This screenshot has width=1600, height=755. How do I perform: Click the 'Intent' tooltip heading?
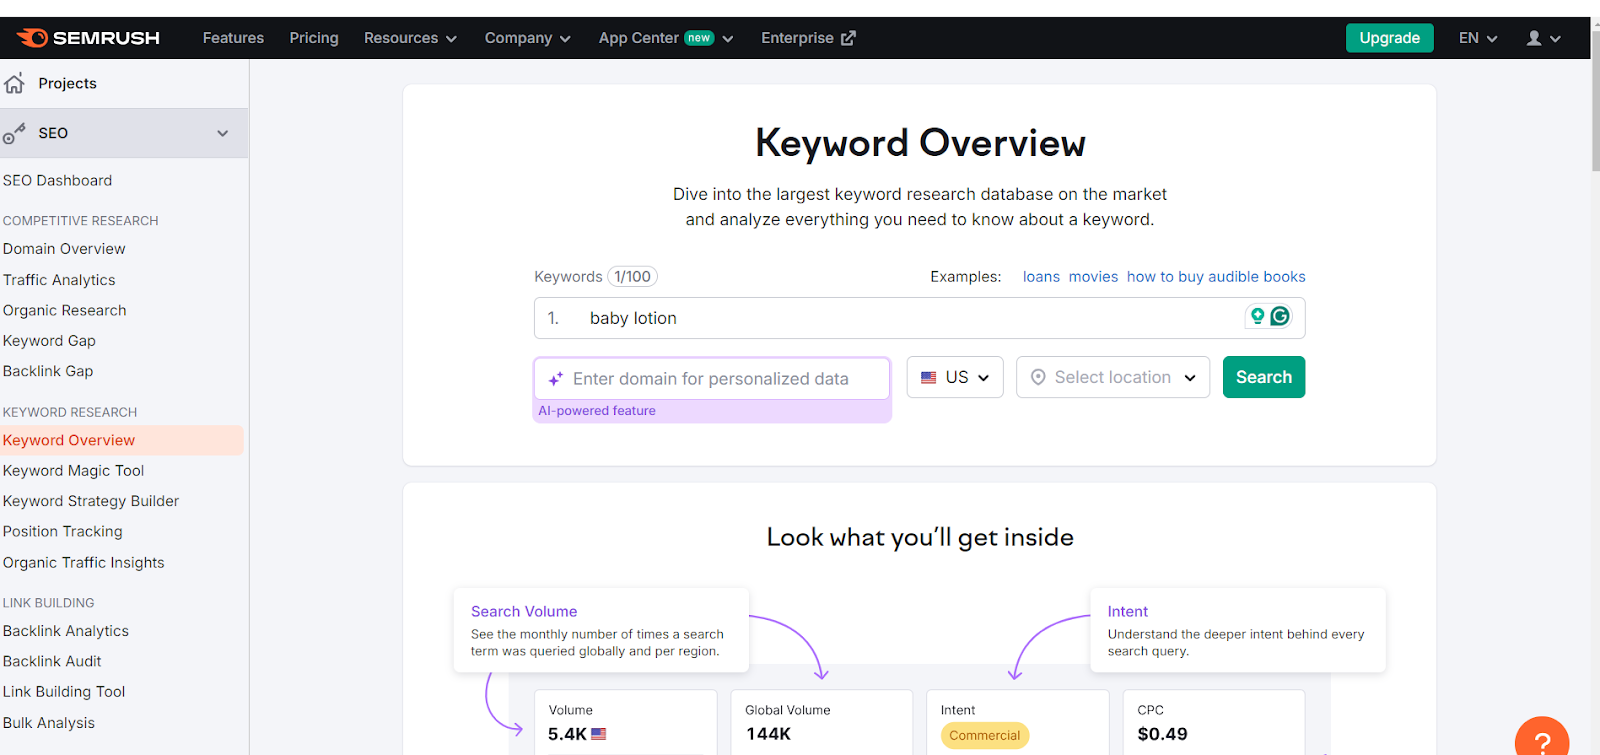coord(1128,611)
